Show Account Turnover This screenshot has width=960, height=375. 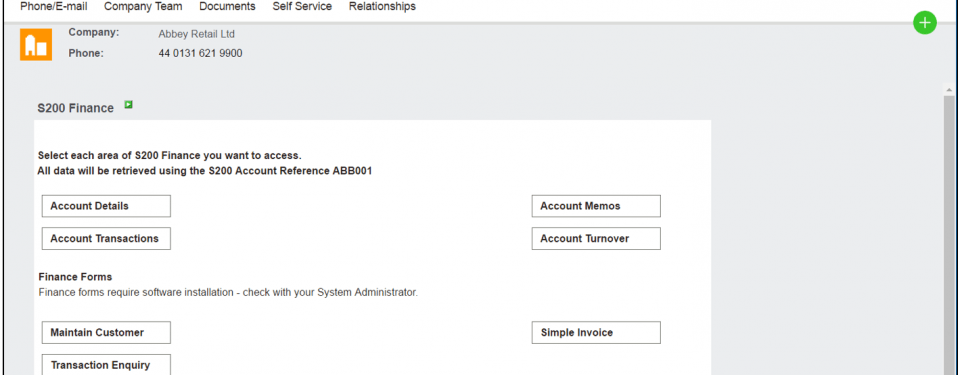tap(596, 238)
